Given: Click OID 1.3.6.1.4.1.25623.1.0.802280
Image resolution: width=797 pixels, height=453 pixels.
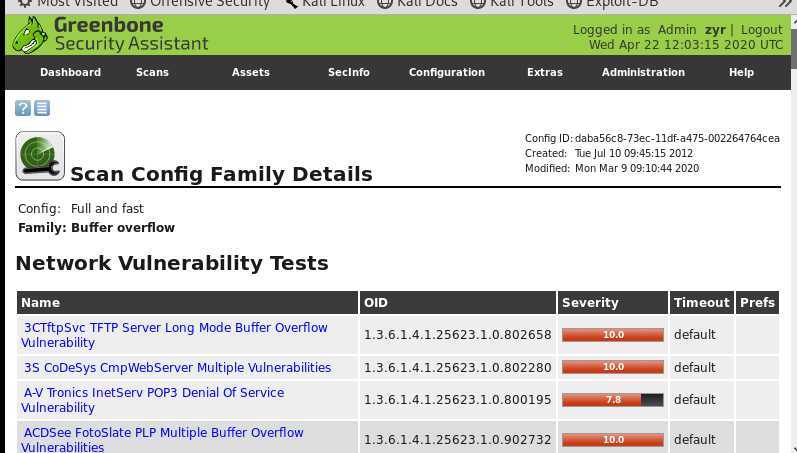Looking at the screenshot, I should (x=457, y=367).
